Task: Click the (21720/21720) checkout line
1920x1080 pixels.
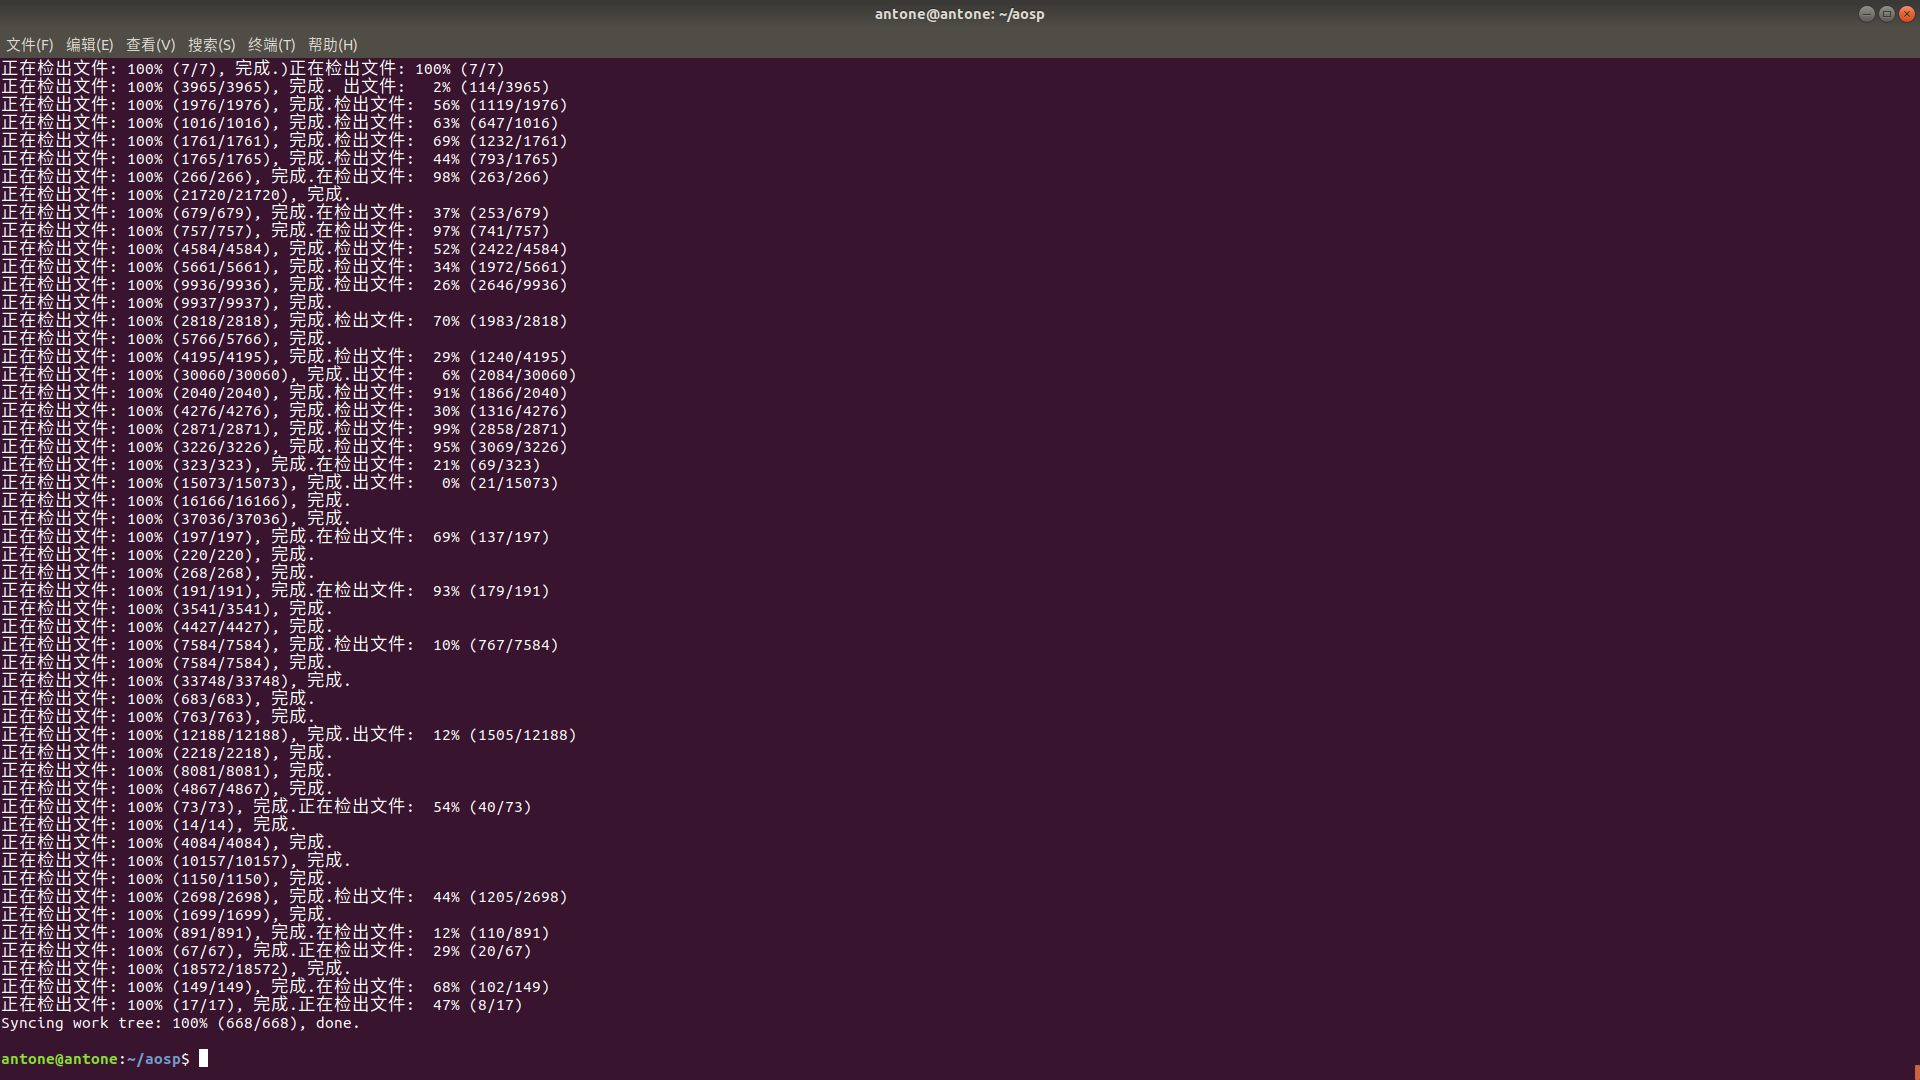Action: point(230,195)
